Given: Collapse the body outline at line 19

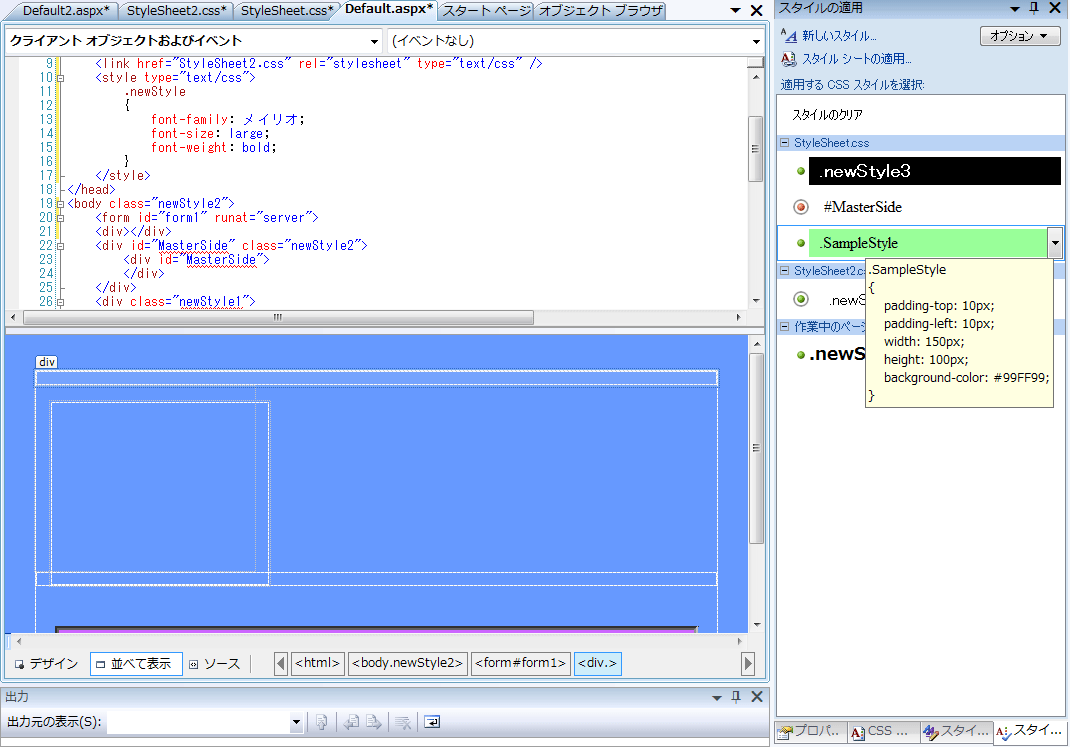Looking at the screenshot, I should click(60, 204).
